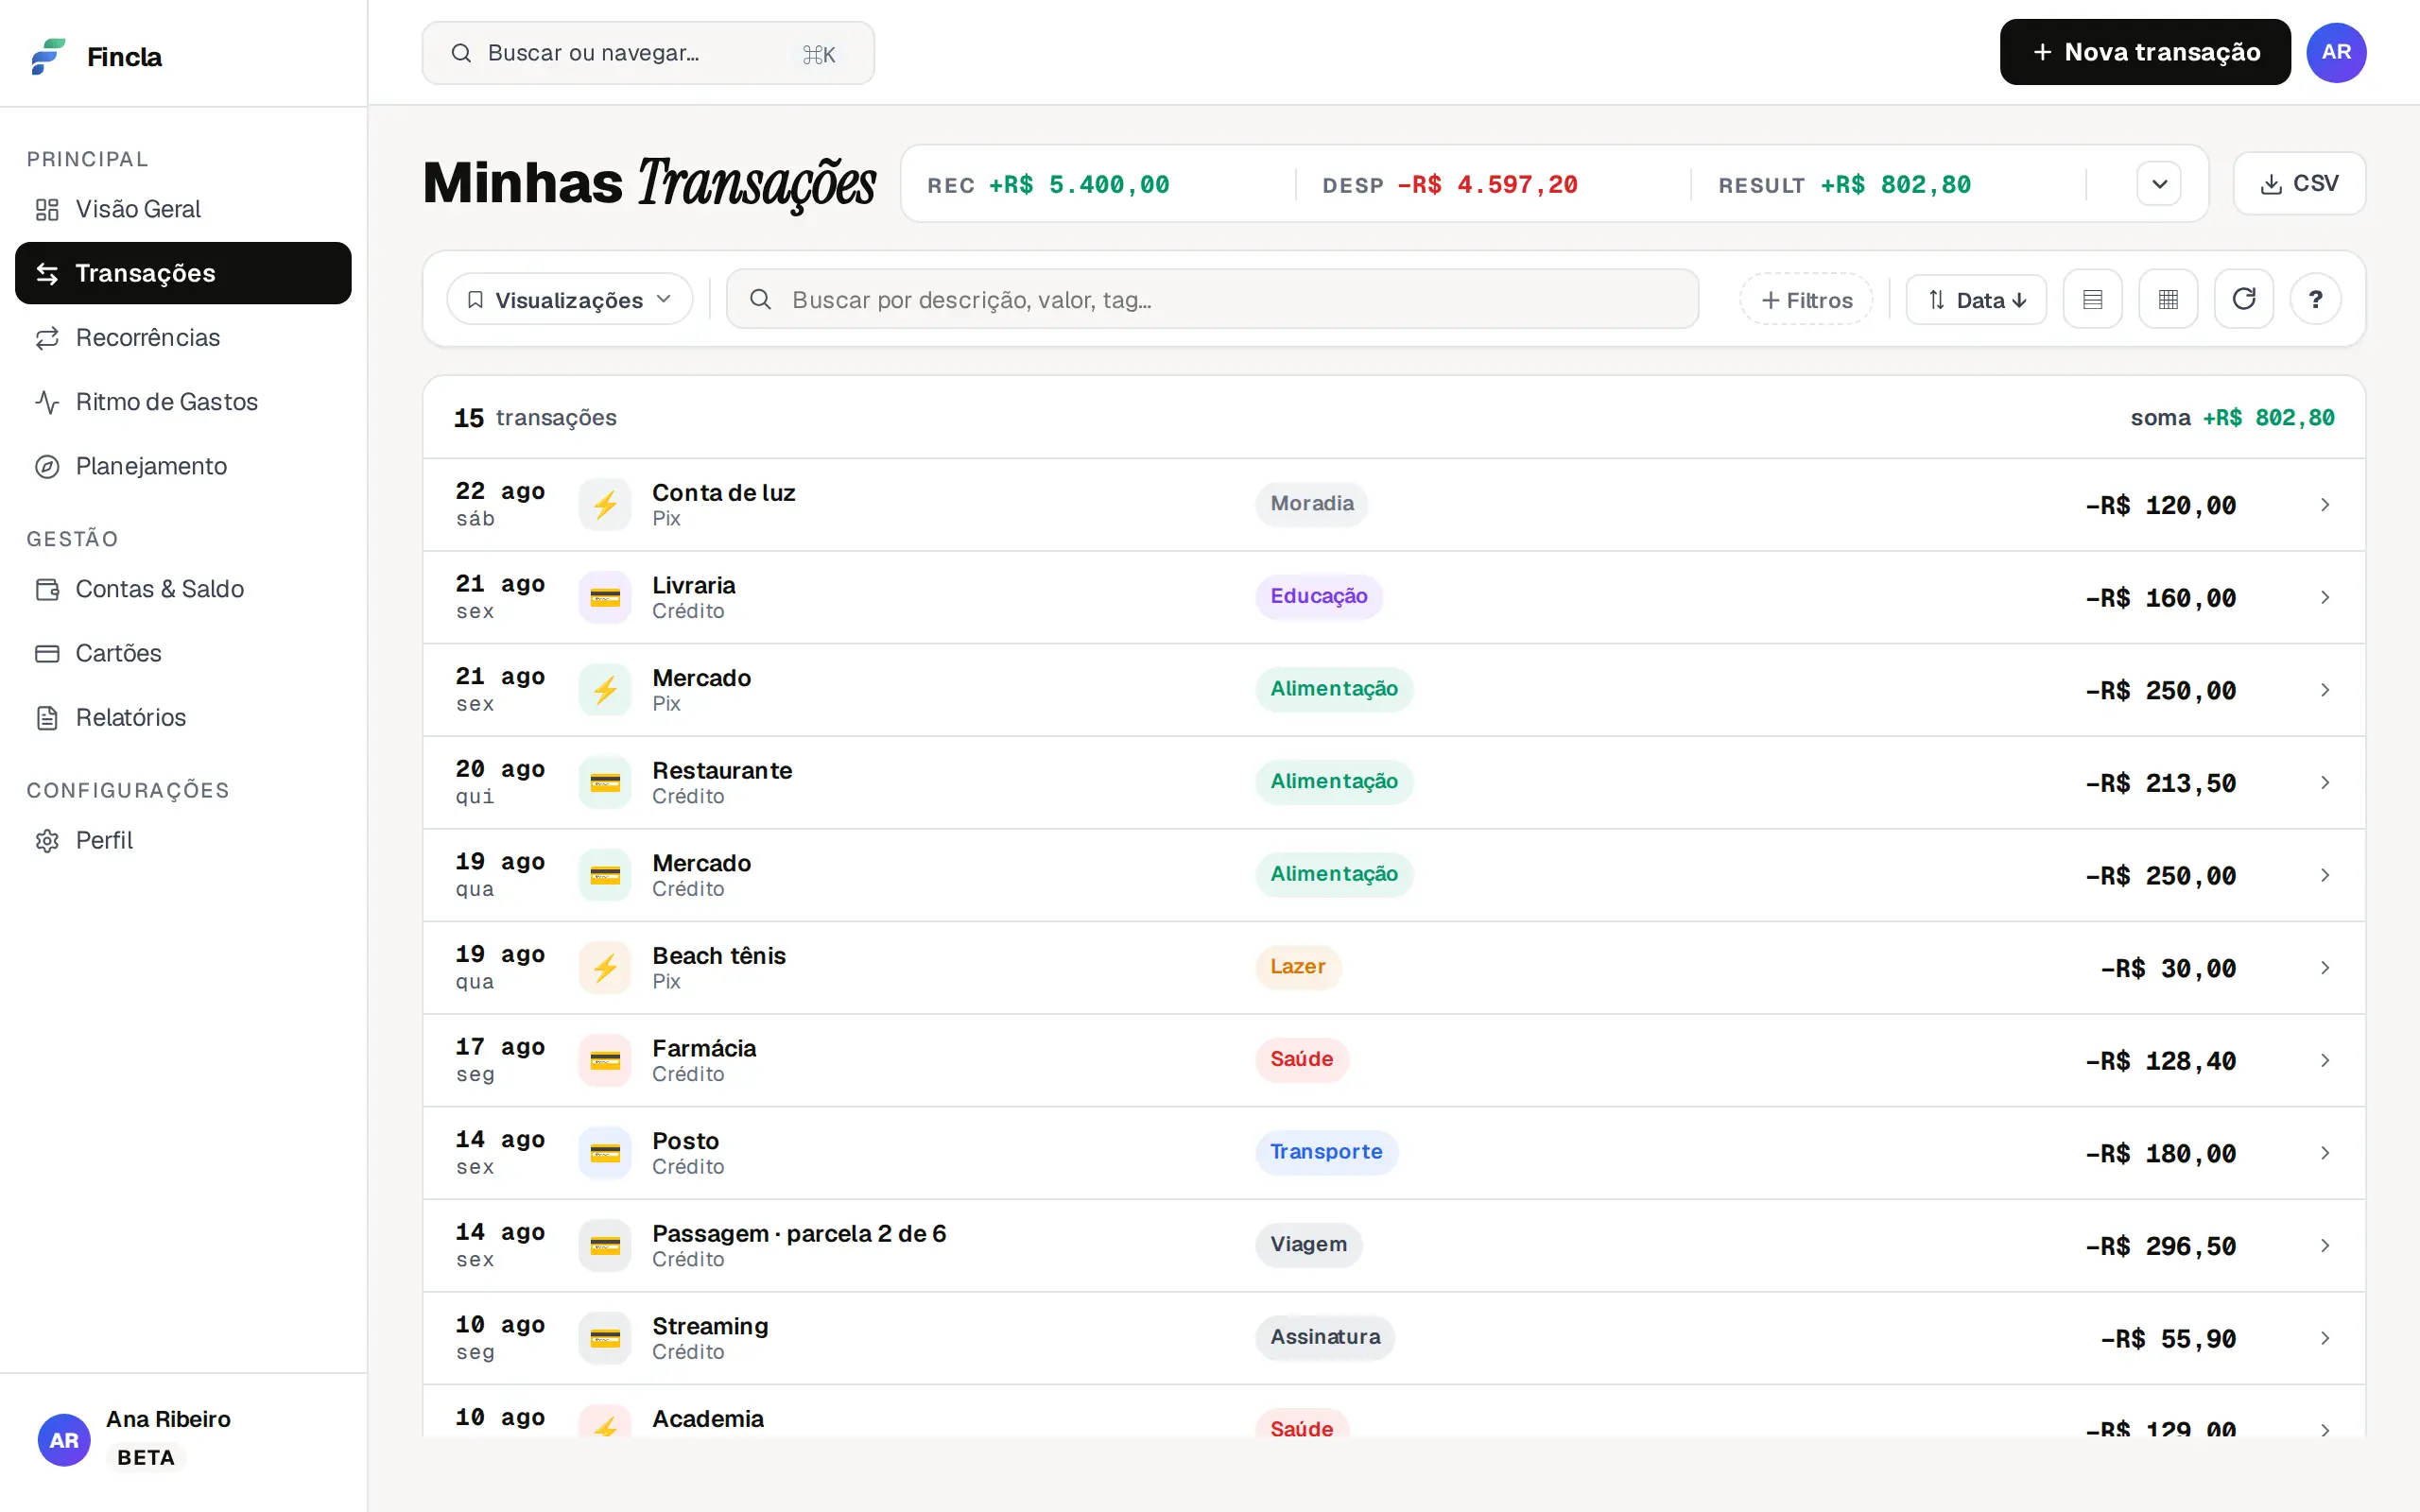Image resolution: width=2420 pixels, height=1512 pixels.
Task: Navigate to Ritmo de Gastos
Action: pos(183,402)
